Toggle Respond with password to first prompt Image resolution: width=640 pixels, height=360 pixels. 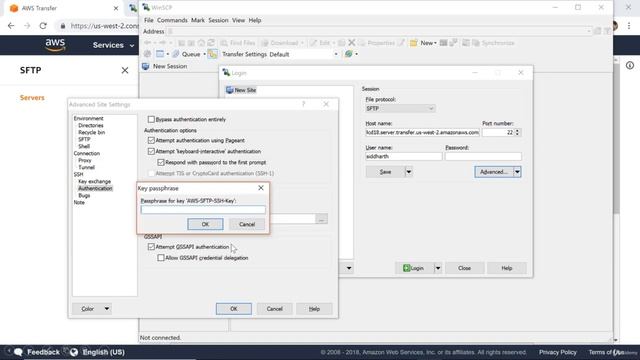pyautogui.click(x=161, y=162)
